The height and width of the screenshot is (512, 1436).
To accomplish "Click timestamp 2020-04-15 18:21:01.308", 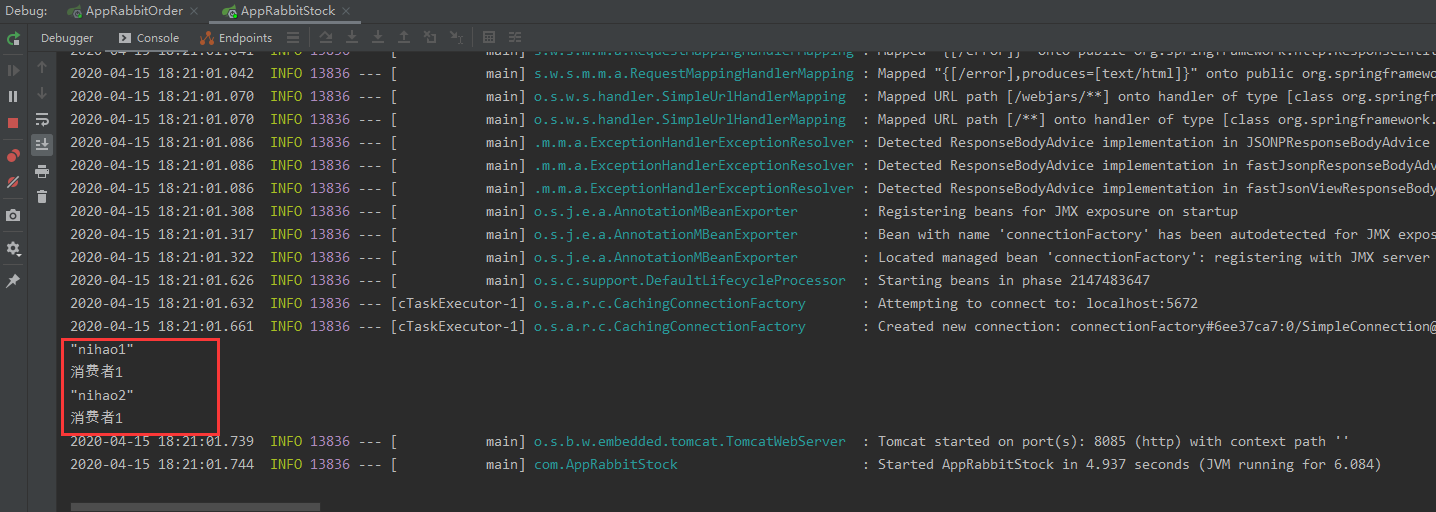I will (162, 211).
